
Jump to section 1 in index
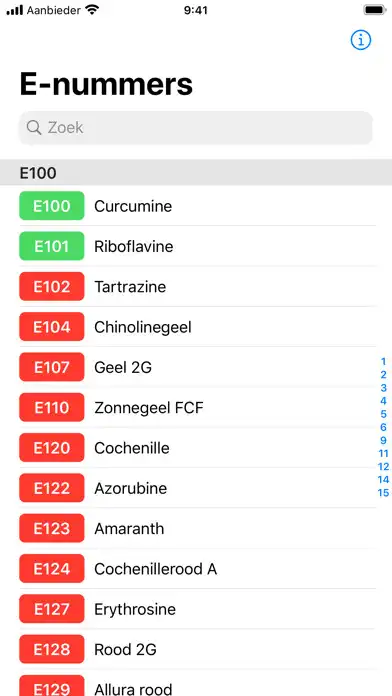tap(384, 362)
